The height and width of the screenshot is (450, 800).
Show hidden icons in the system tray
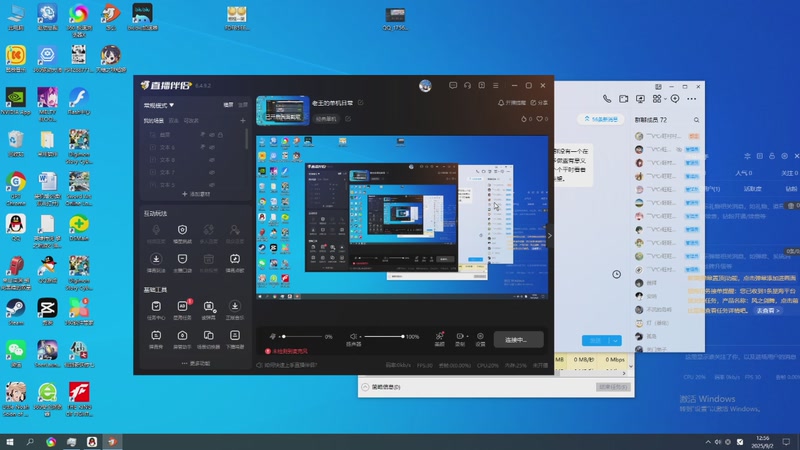tap(708, 442)
